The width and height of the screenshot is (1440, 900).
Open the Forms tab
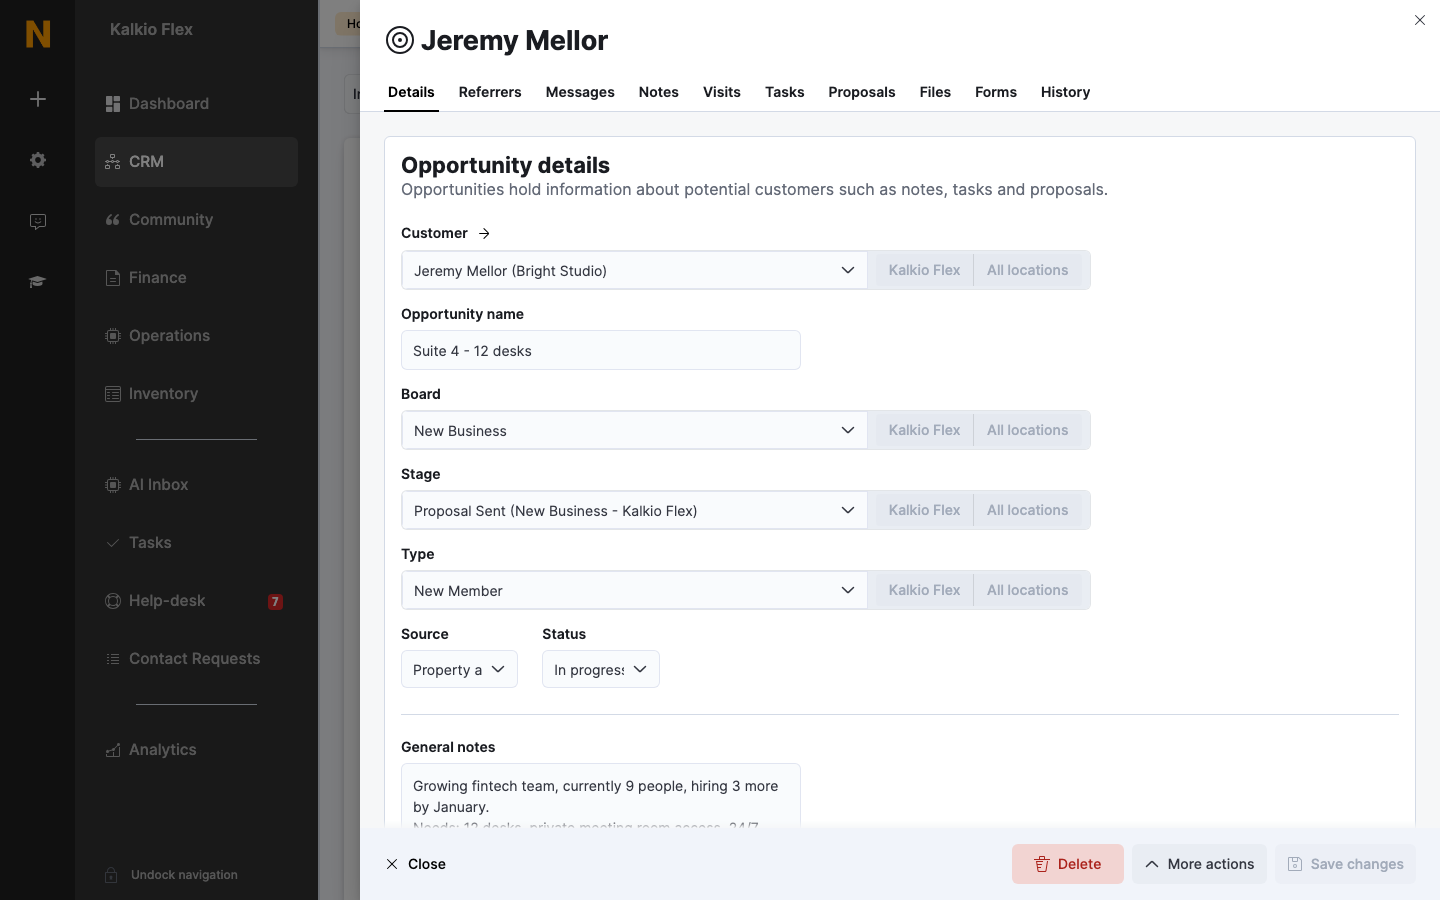[996, 92]
